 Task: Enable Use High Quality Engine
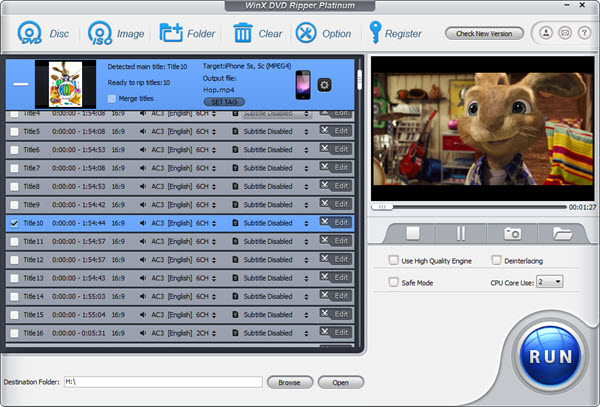(x=393, y=260)
